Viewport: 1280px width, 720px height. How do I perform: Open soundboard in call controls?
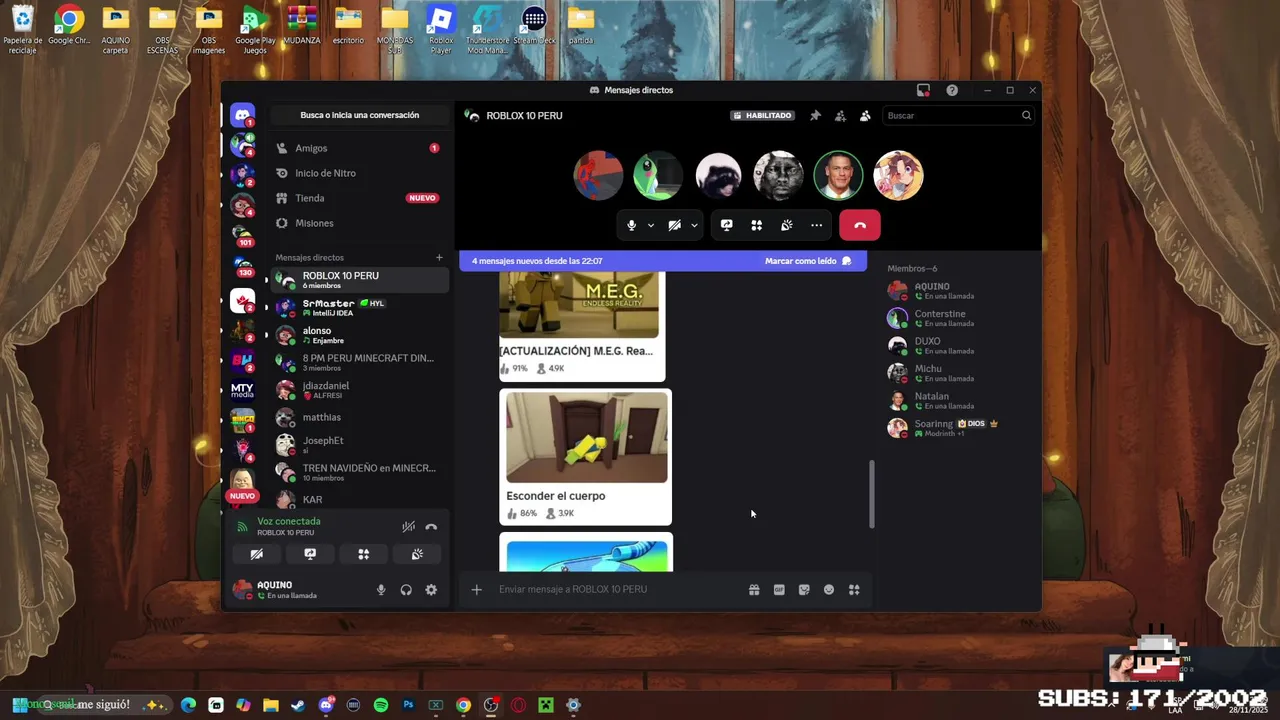[x=787, y=225]
